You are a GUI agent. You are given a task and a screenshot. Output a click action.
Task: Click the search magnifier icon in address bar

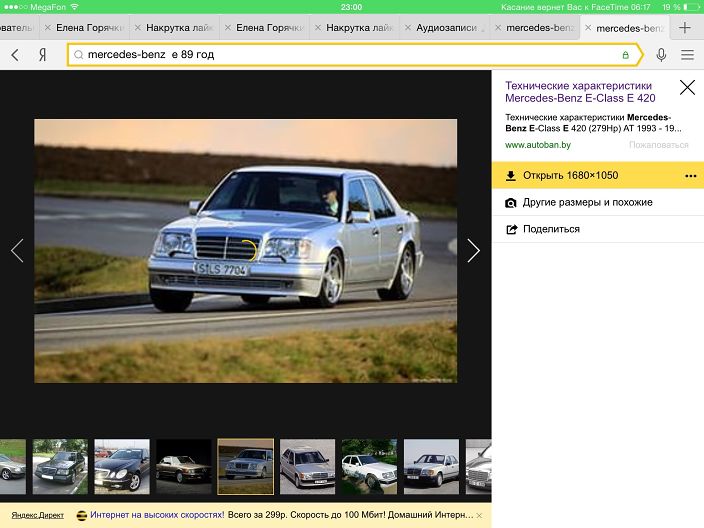79,55
